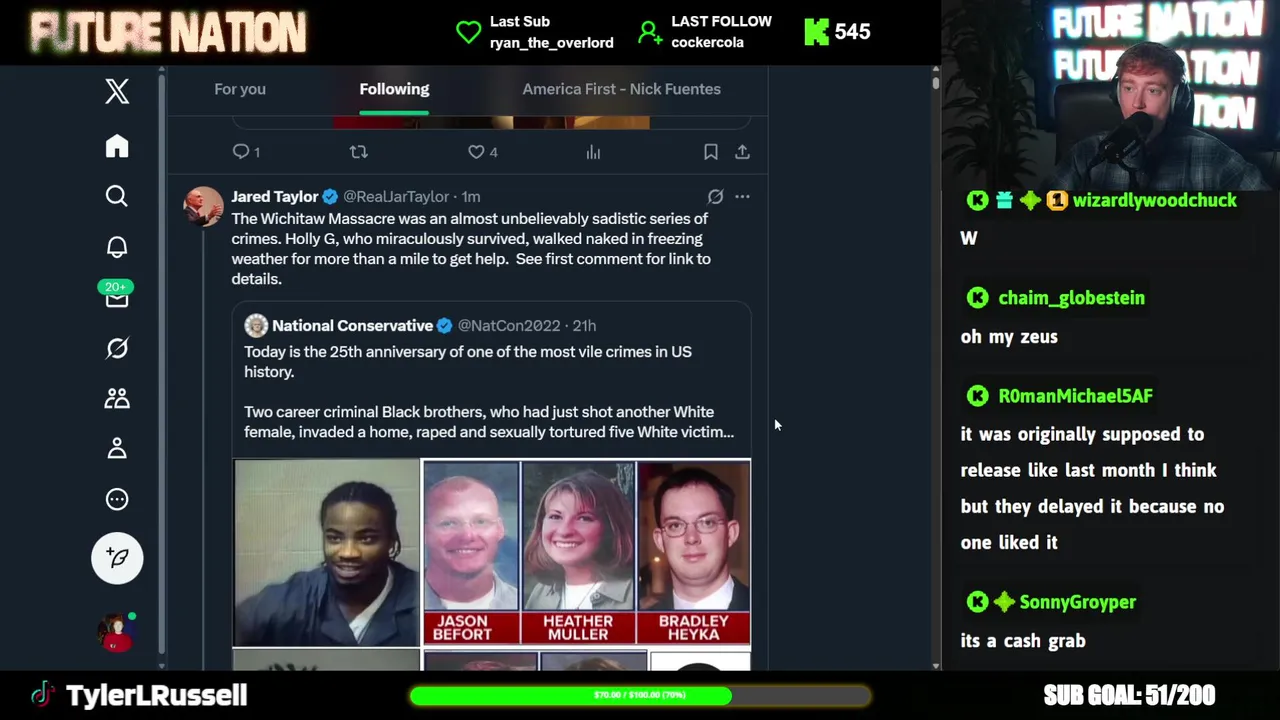Viewport: 1280px width, 720px height.
Task: Go to Home in the sidebar
Action: tap(117, 146)
